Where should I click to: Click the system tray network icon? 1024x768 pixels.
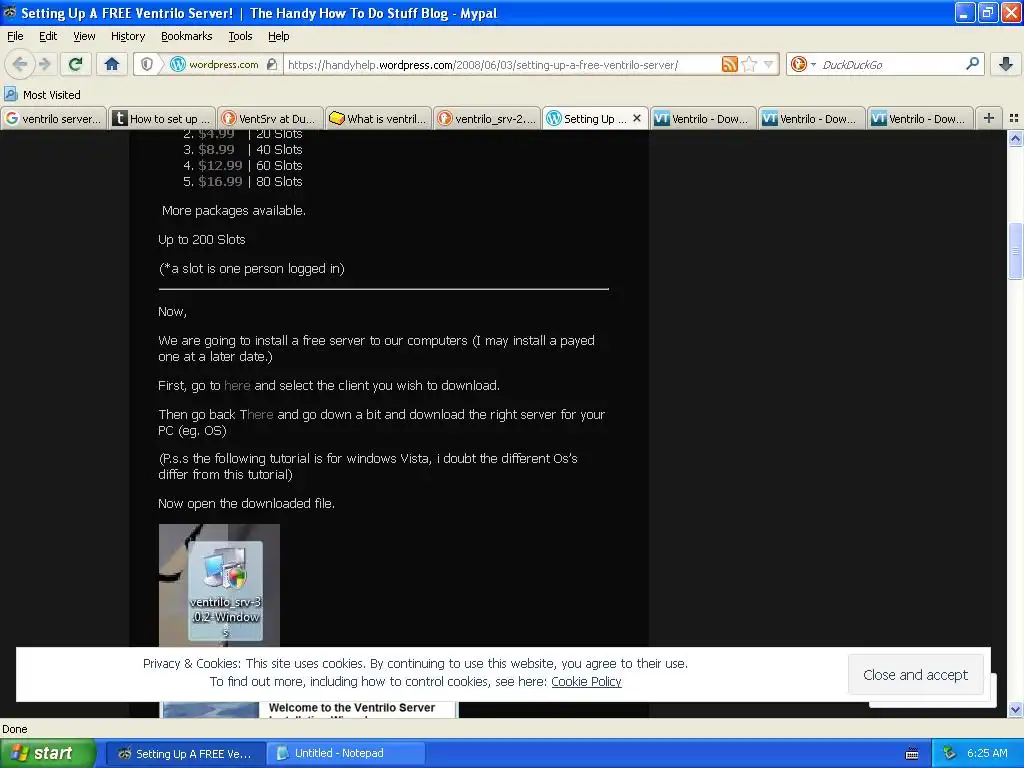(950, 754)
